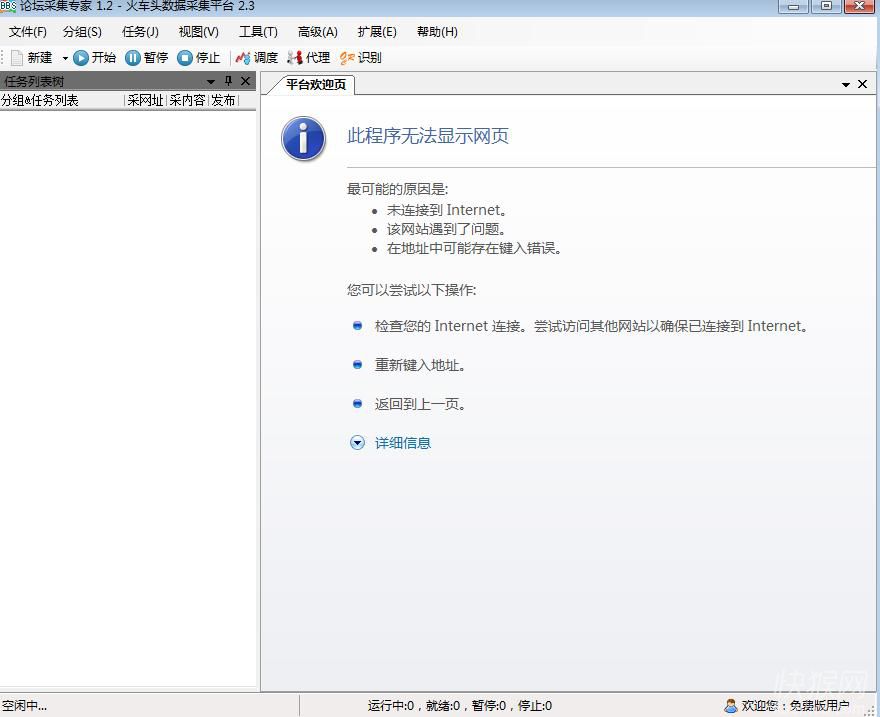Click the 详细信息 link
Screen dimensions: 880x717
pos(403,443)
